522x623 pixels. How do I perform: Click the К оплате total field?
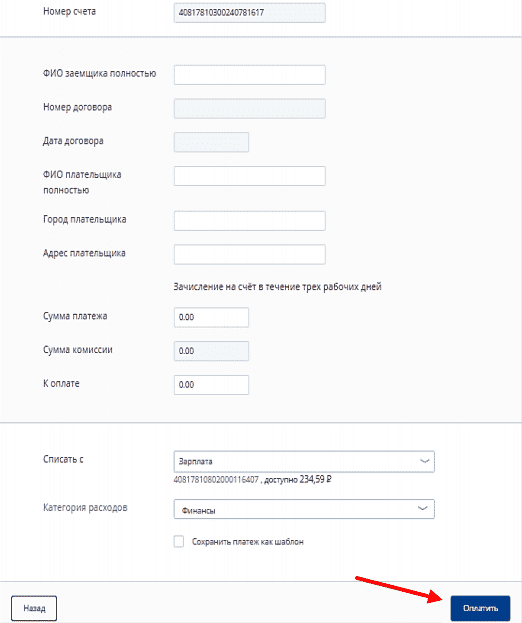[211, 385]
